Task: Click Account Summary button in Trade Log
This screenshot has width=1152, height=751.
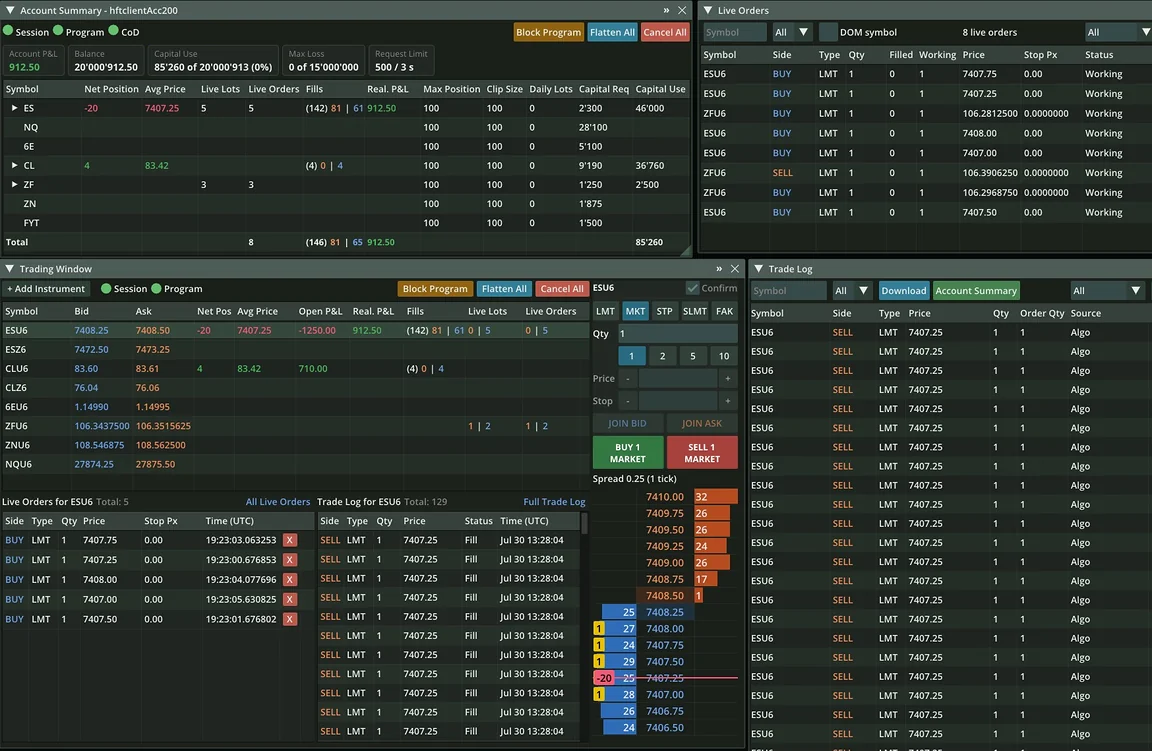Action: [976, 290]
